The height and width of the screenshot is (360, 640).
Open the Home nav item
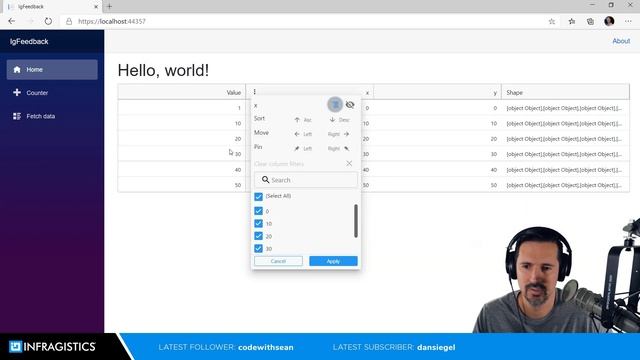tap(52, 69)
